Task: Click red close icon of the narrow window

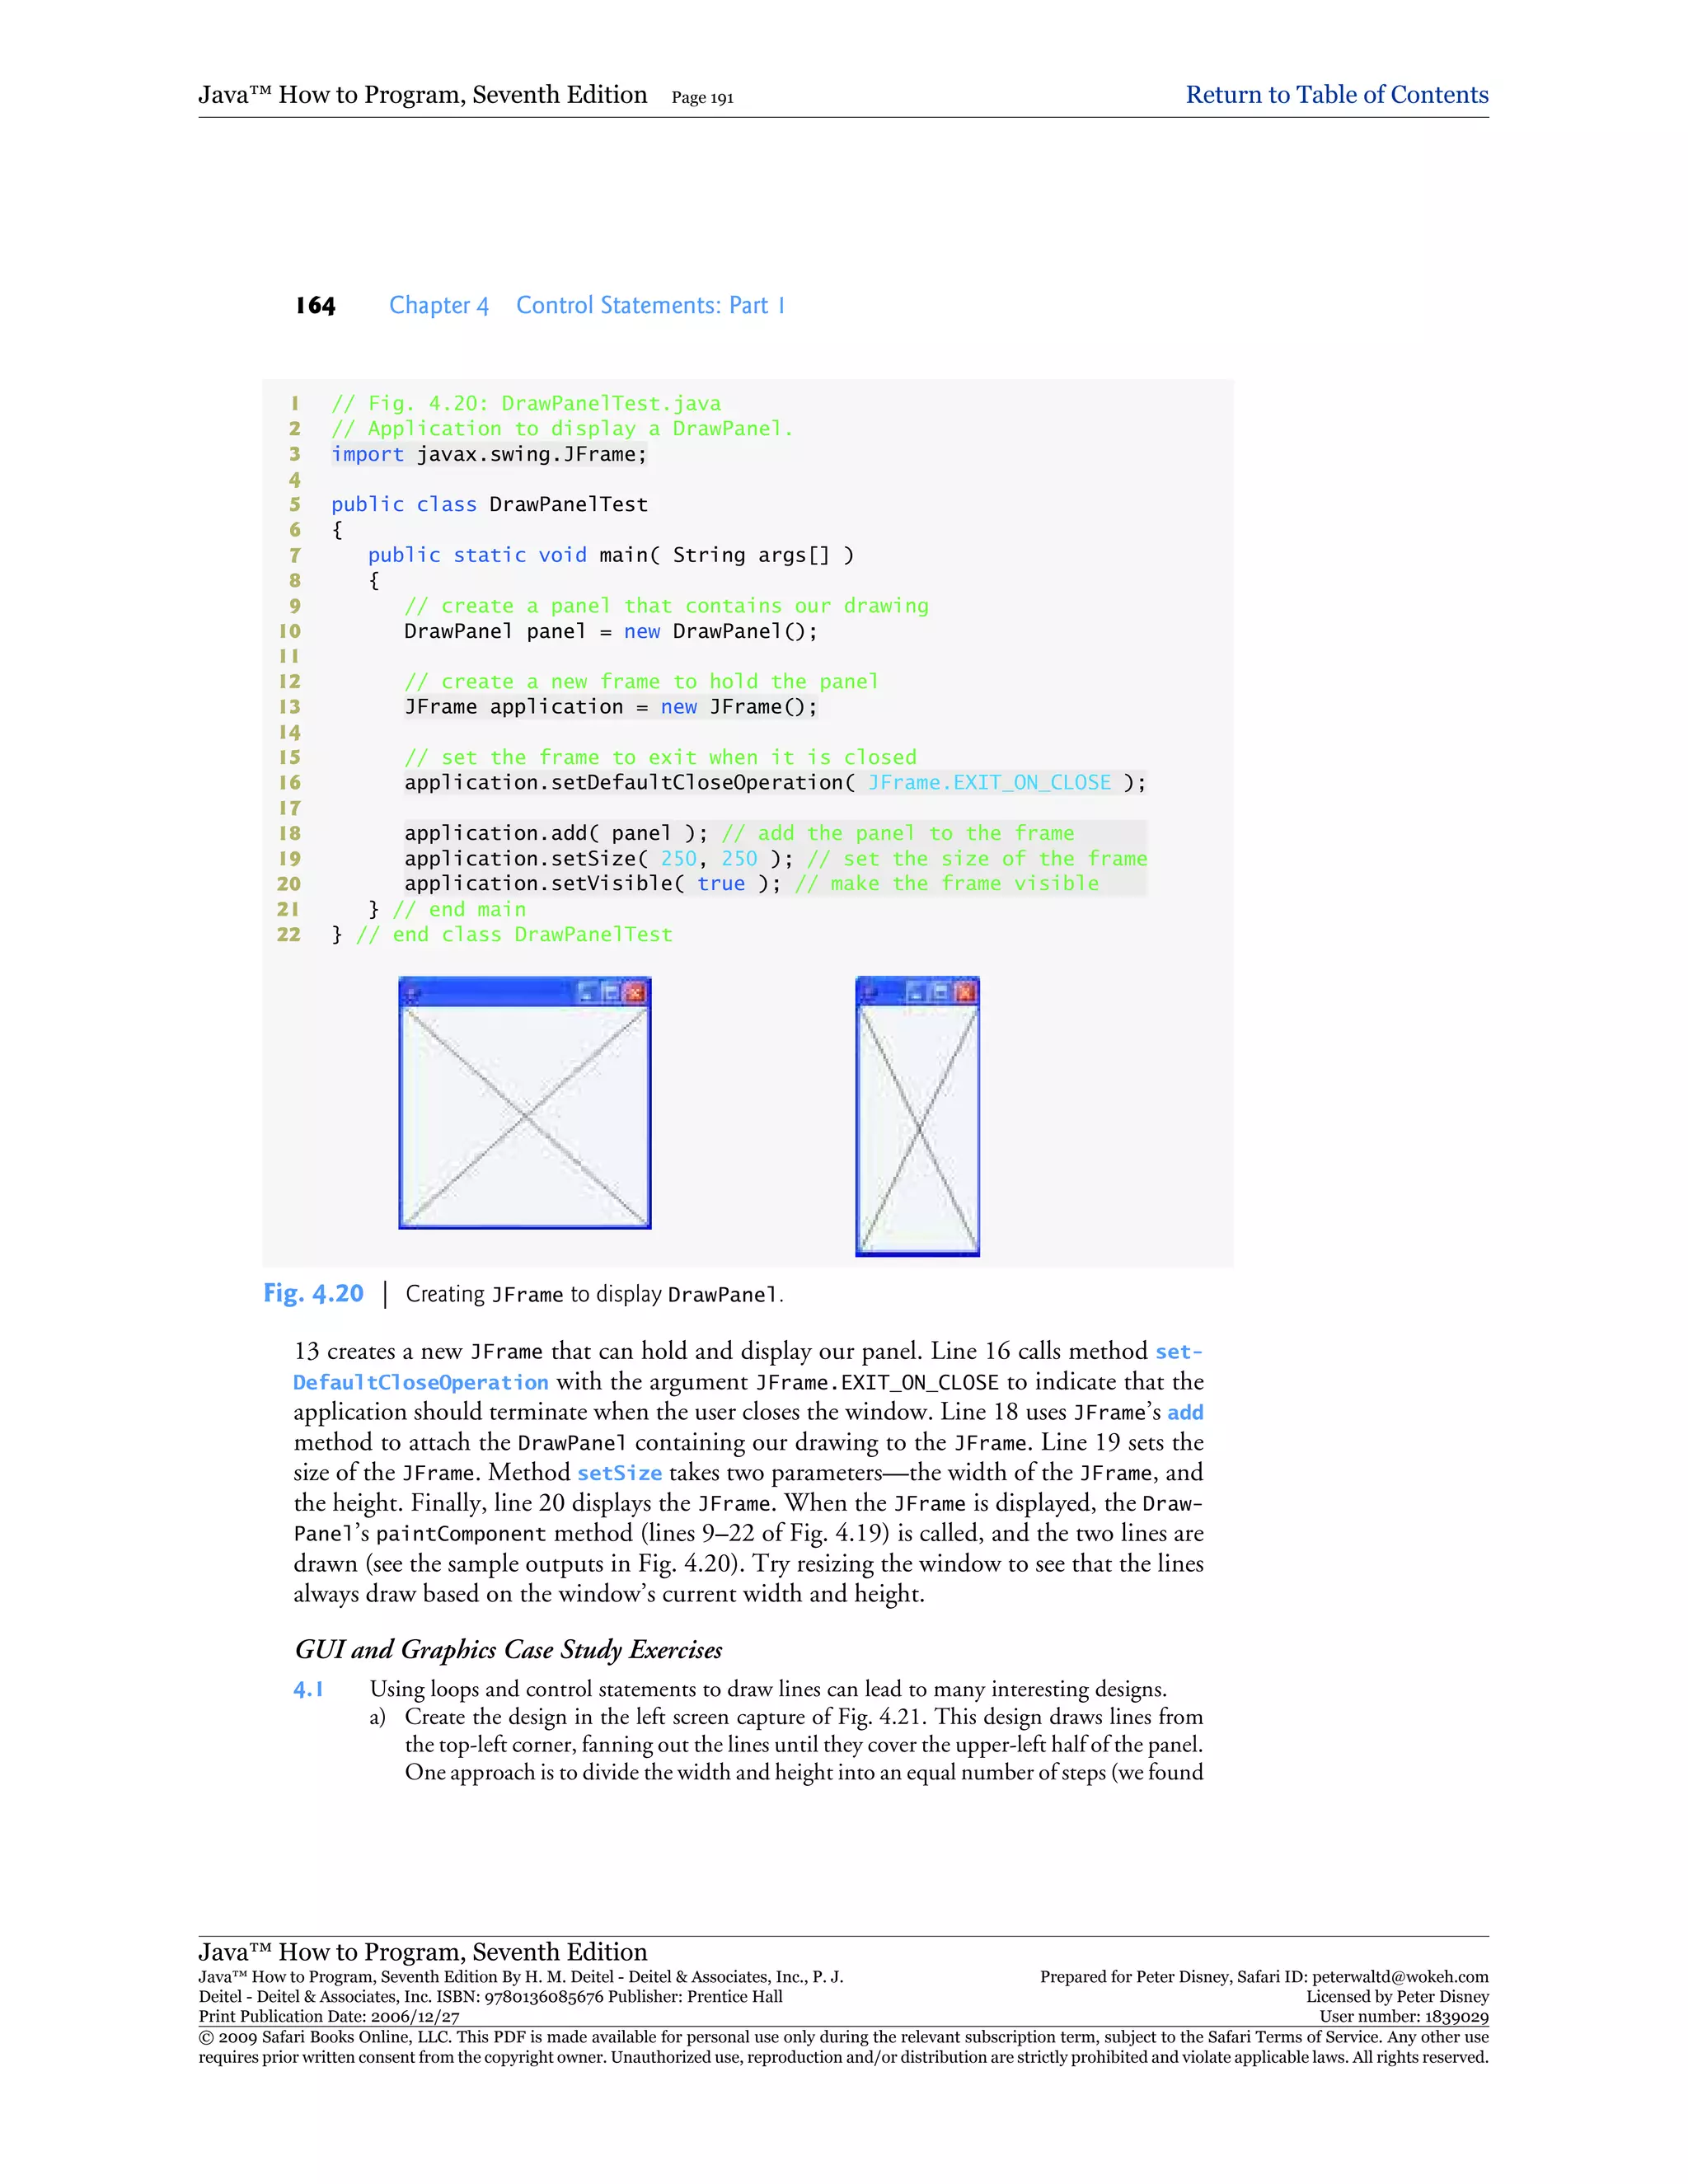Action: [964, 992]
